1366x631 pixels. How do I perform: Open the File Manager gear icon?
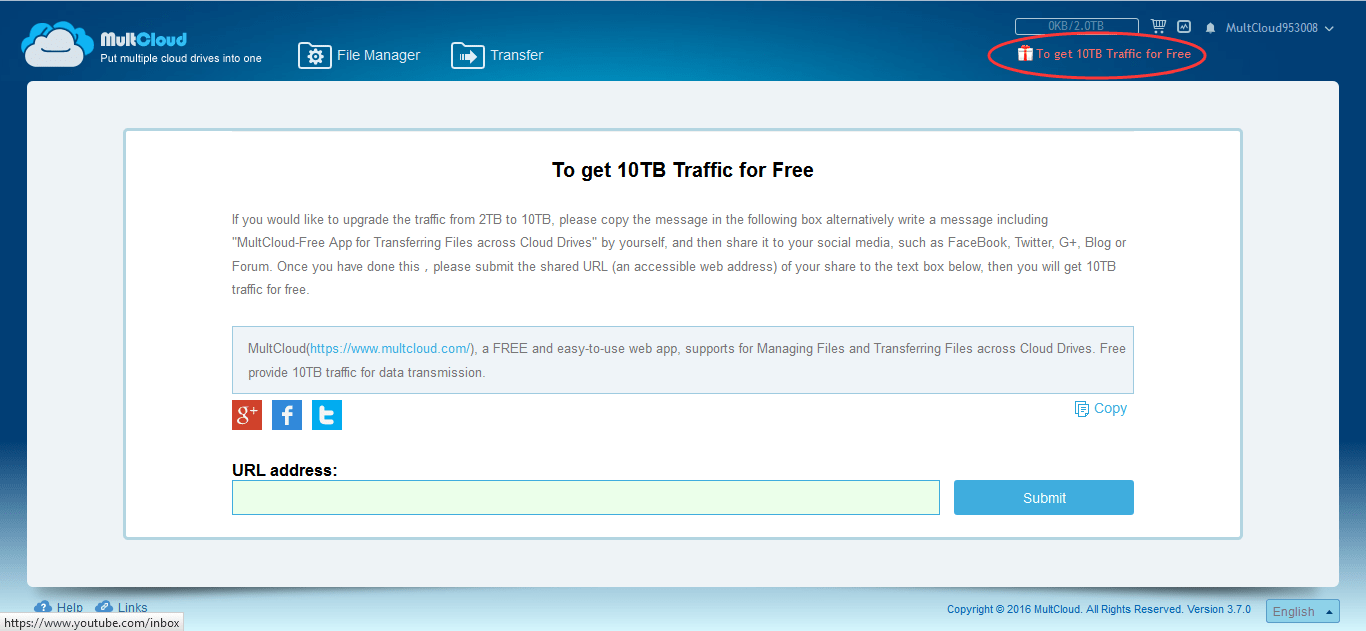pos(315,56)
